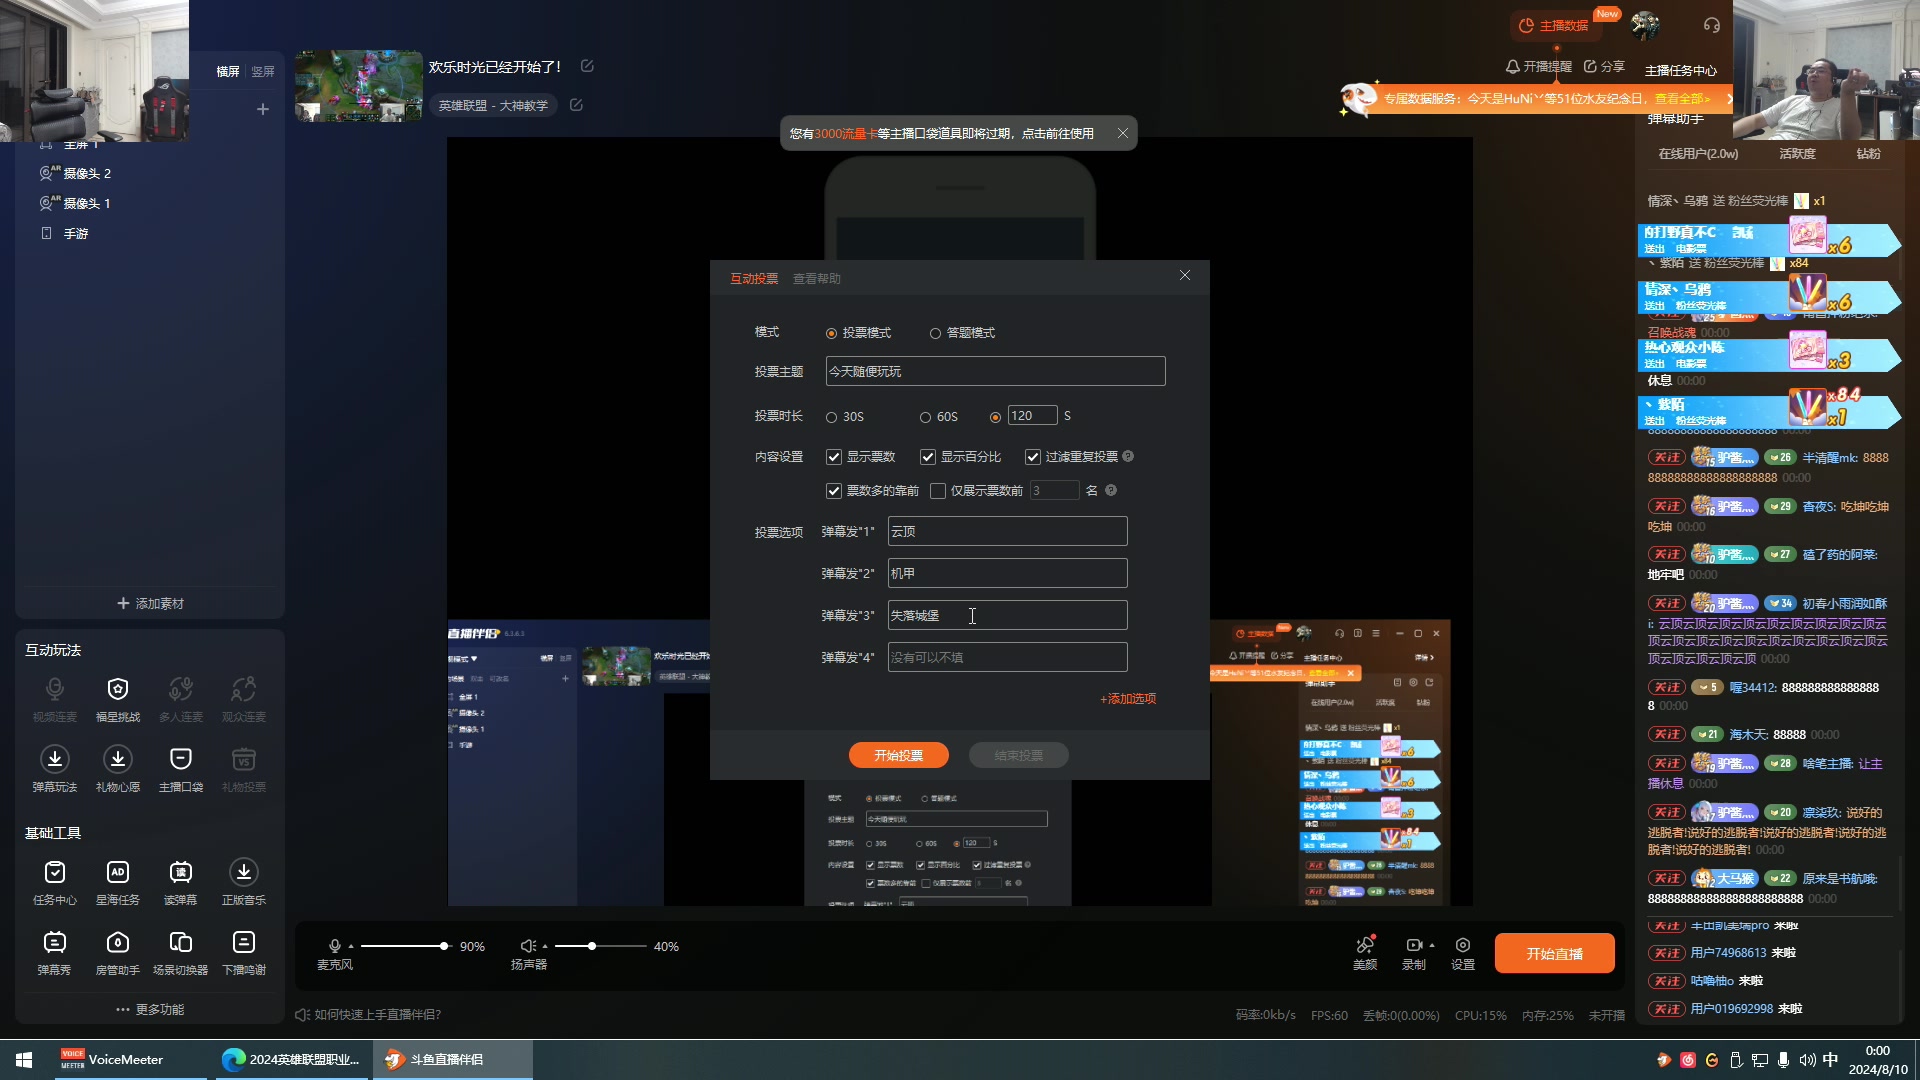Toggle 显示票数 checkbox
This screenshot has height=1080, width=1920.
click(834, 457)
